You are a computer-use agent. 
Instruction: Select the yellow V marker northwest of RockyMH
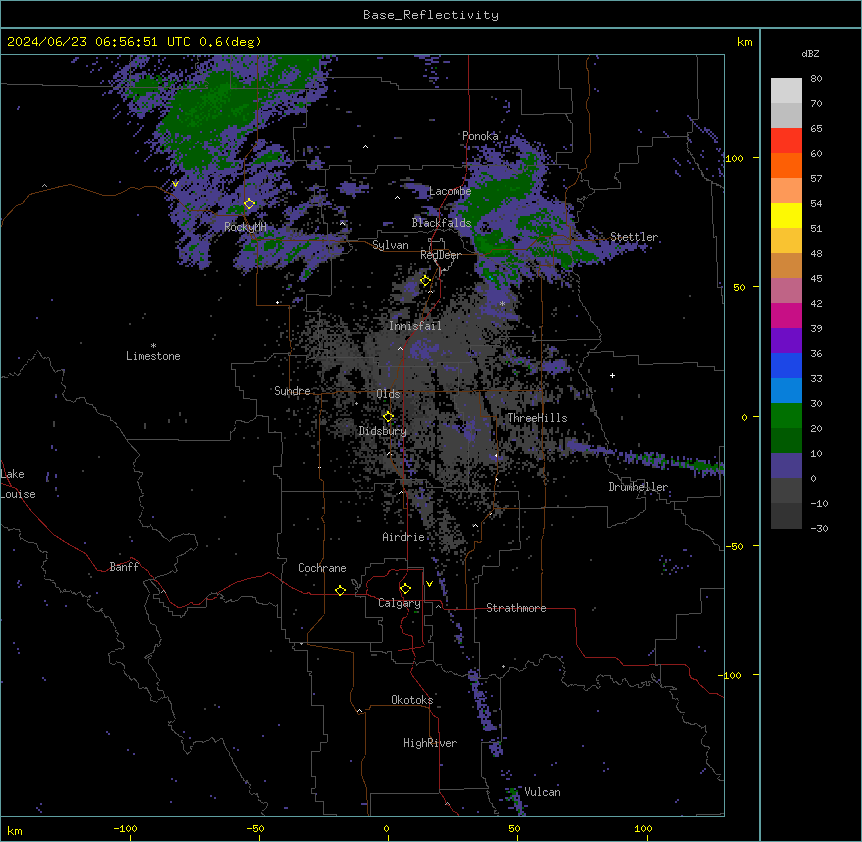click(x=175, y=184)
